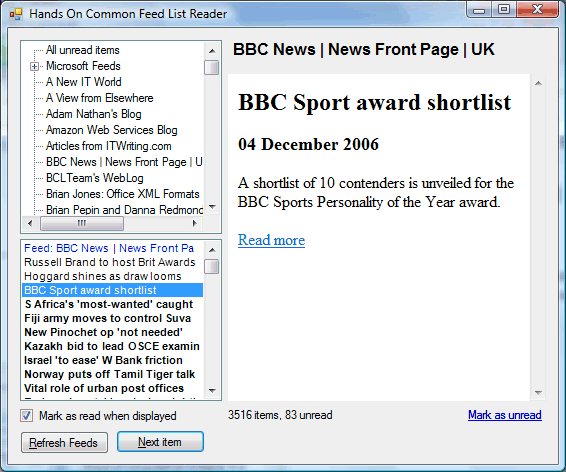Click the article pane scroll down arrow
The image size is (566, 472).
tap(538, 392)
